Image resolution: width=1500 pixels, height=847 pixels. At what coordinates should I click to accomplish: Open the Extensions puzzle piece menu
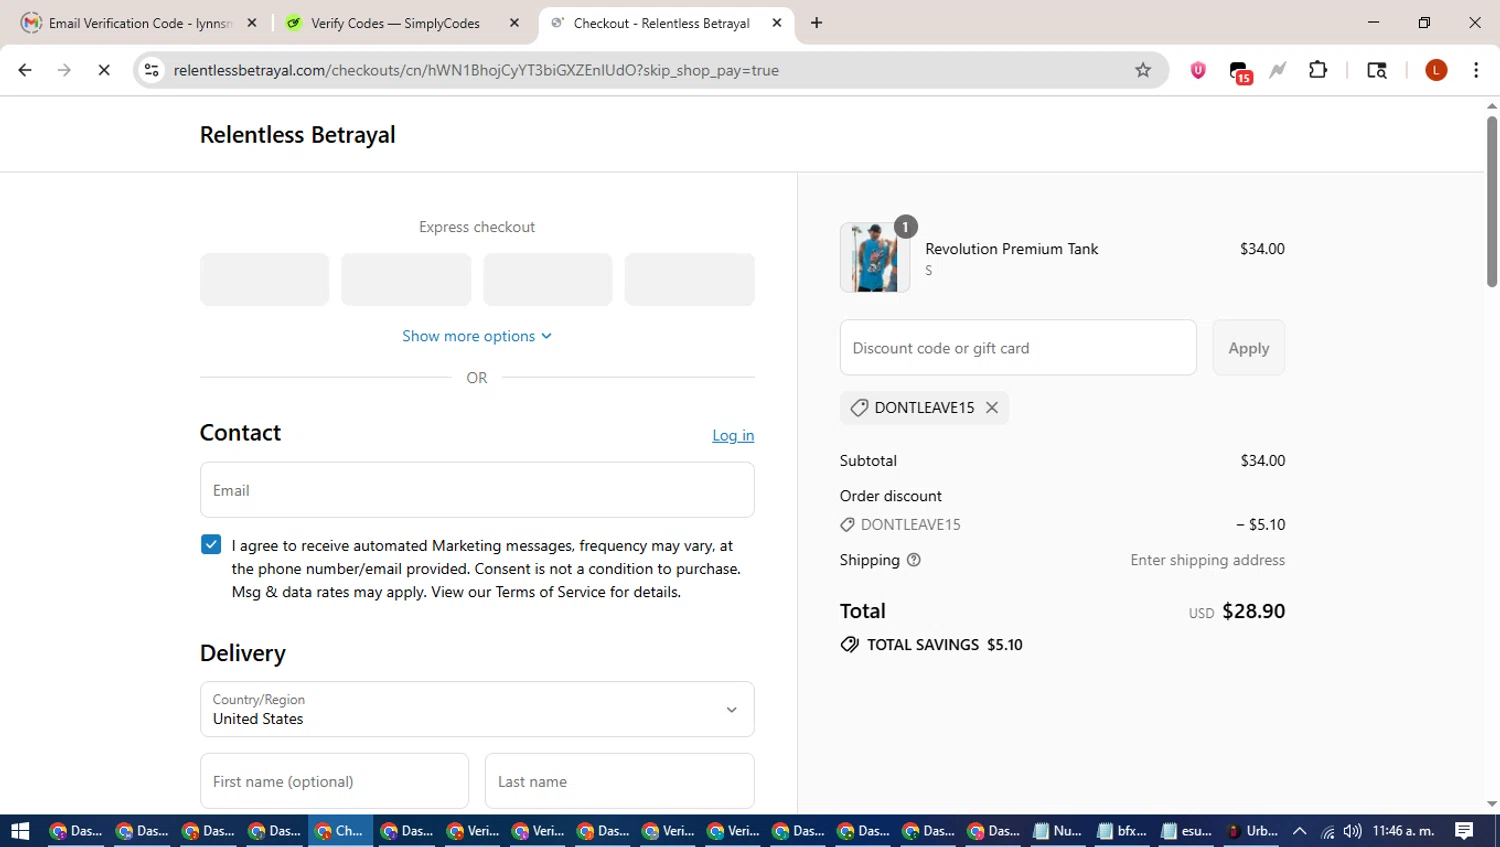(1318, 70)
